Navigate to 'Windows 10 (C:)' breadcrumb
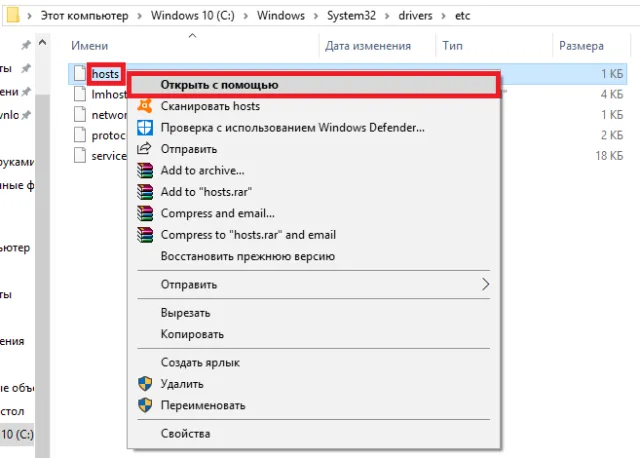Screen dimensions: 640x458 (x=193, y=16)
